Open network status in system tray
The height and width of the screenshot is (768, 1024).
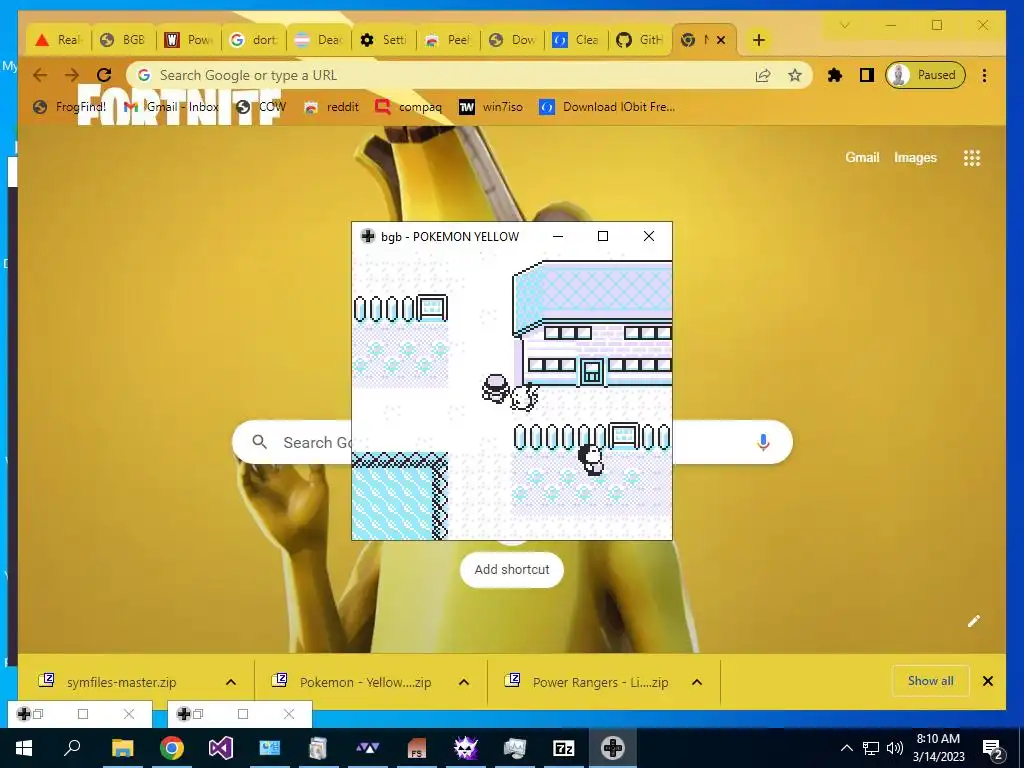[871, 748]
